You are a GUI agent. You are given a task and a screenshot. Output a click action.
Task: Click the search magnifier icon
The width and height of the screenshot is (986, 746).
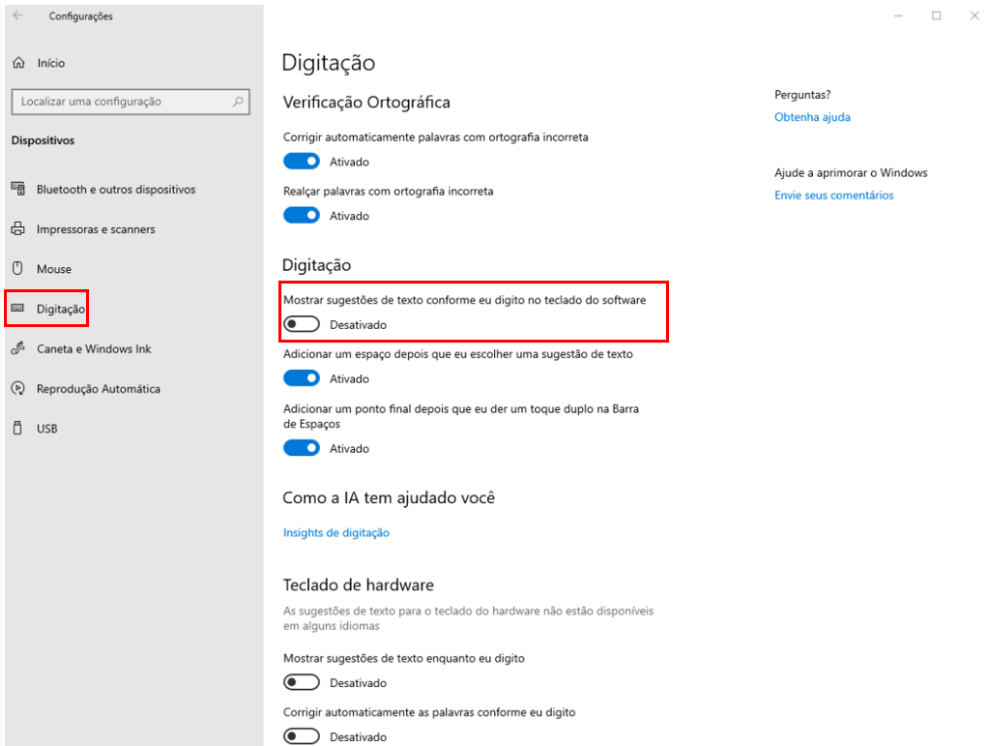coord(238,101)
